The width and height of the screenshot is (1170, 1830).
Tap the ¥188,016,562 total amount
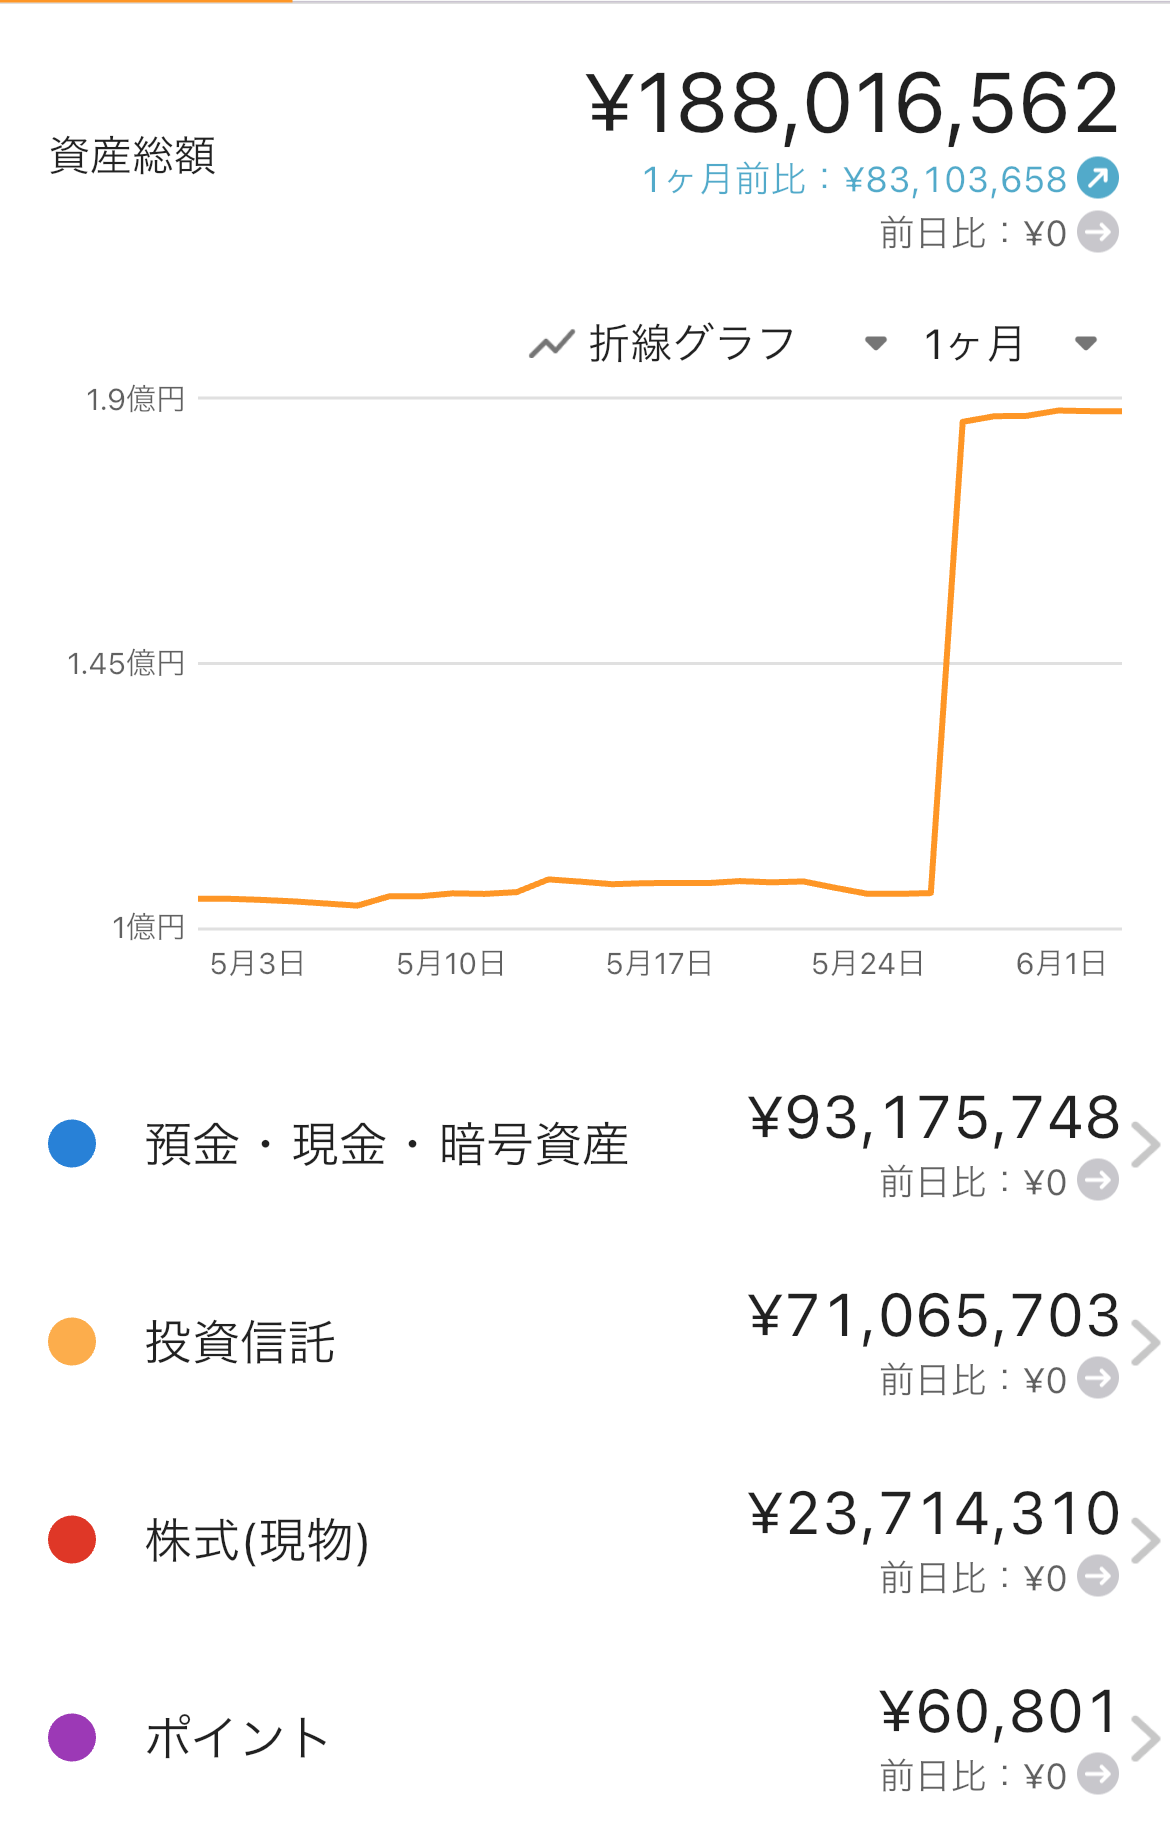pos(853,103)
